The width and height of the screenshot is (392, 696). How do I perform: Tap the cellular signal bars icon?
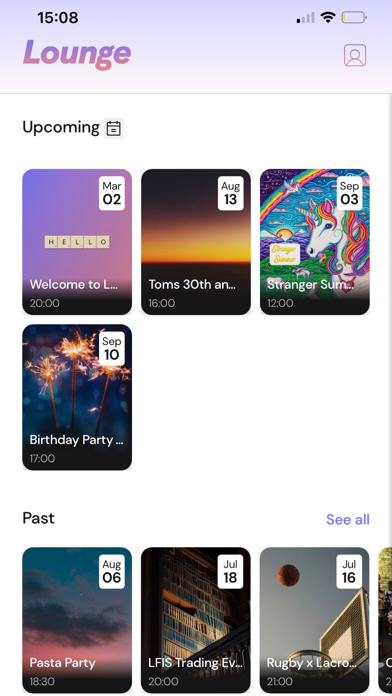(x=305, y=18)
